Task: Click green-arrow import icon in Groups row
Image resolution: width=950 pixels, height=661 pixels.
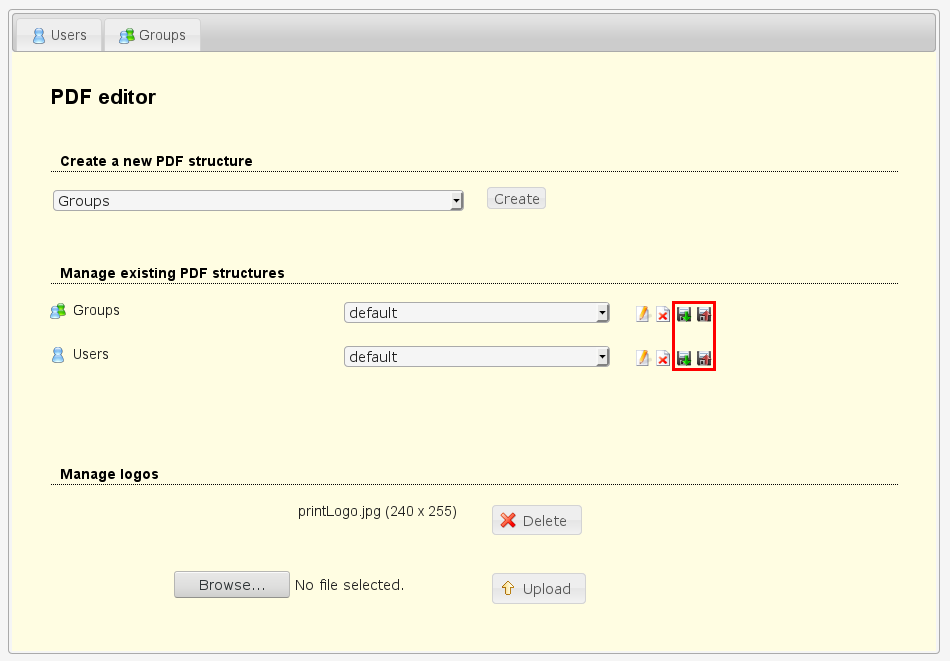Action: 684,314
